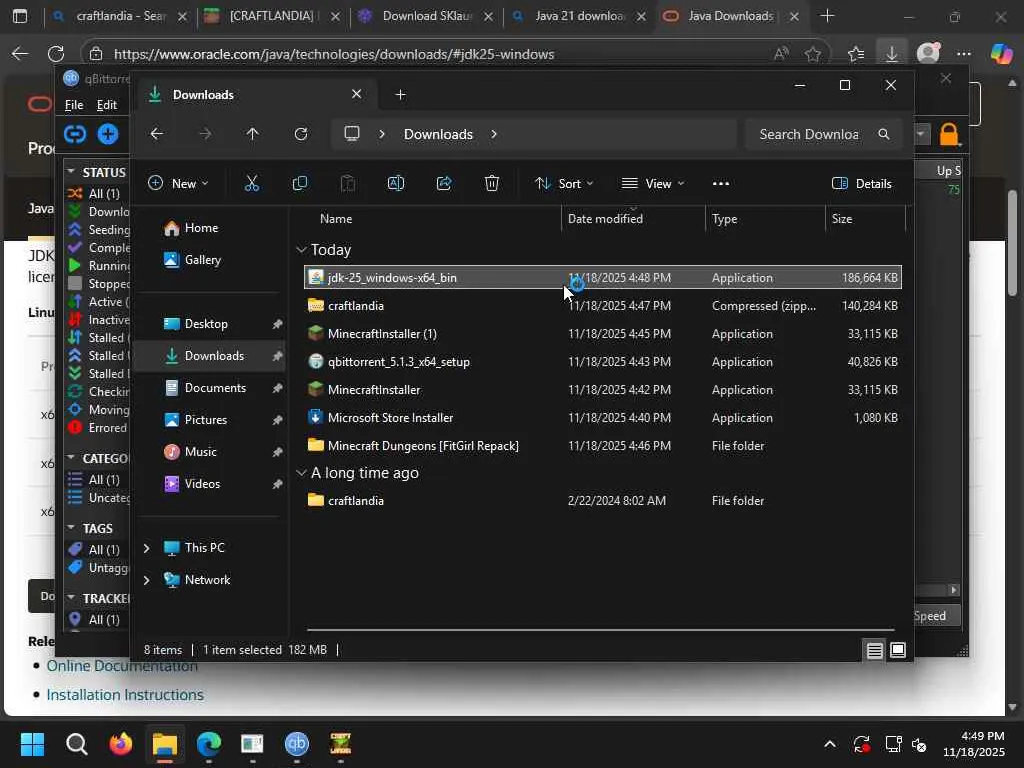This screenshot has width=1024, height=768.
Task: Select Microsoft Store Installer file
Action: (x=603, y=417)
